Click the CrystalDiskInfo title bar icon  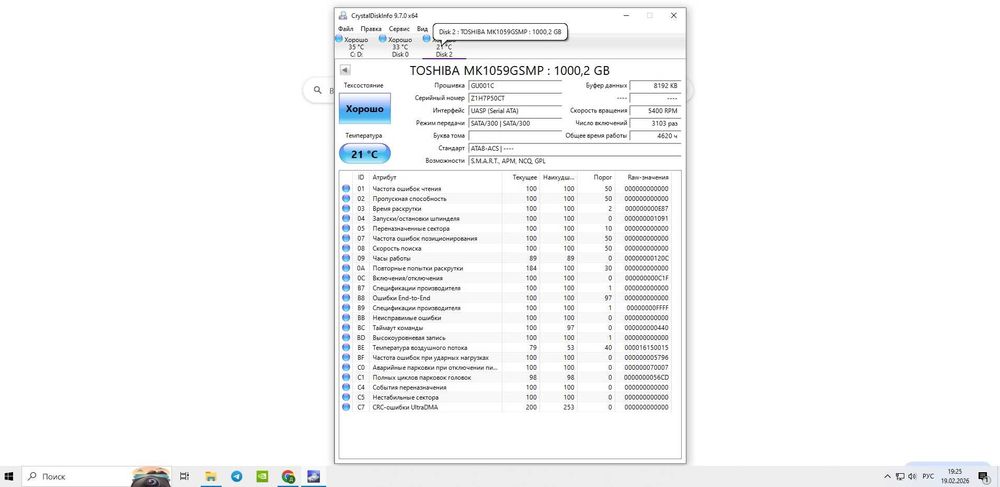[343, 15]
